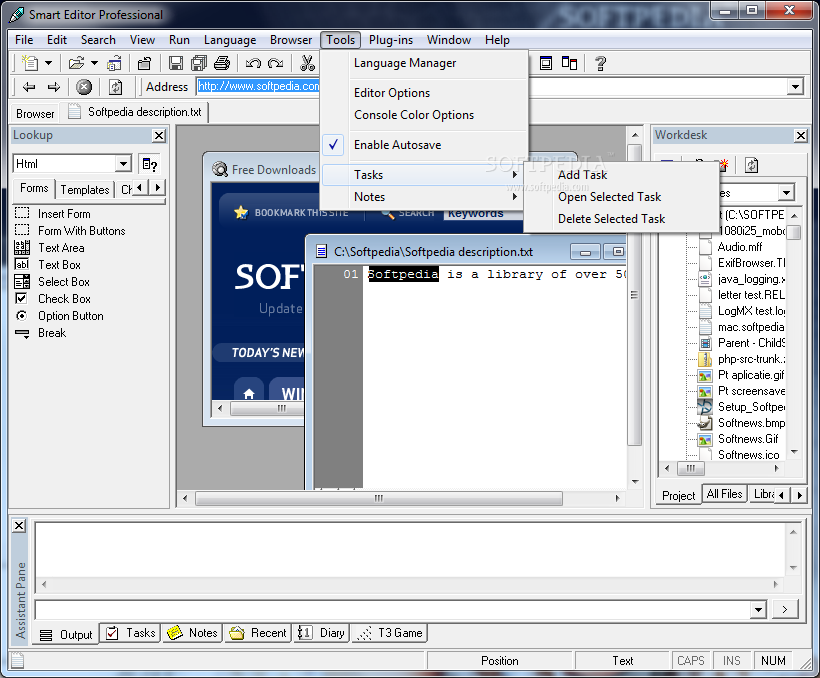The height and width of the screenshot is (678, 820).
Task: Open the Diary tab in Assistant Pane
Action: pos(322,633)
